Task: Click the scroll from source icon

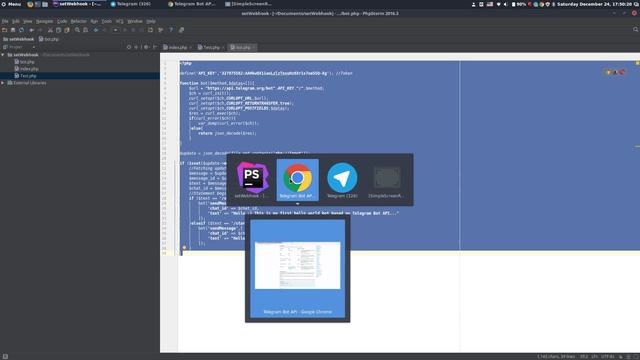Action: [x=129, y=47]
